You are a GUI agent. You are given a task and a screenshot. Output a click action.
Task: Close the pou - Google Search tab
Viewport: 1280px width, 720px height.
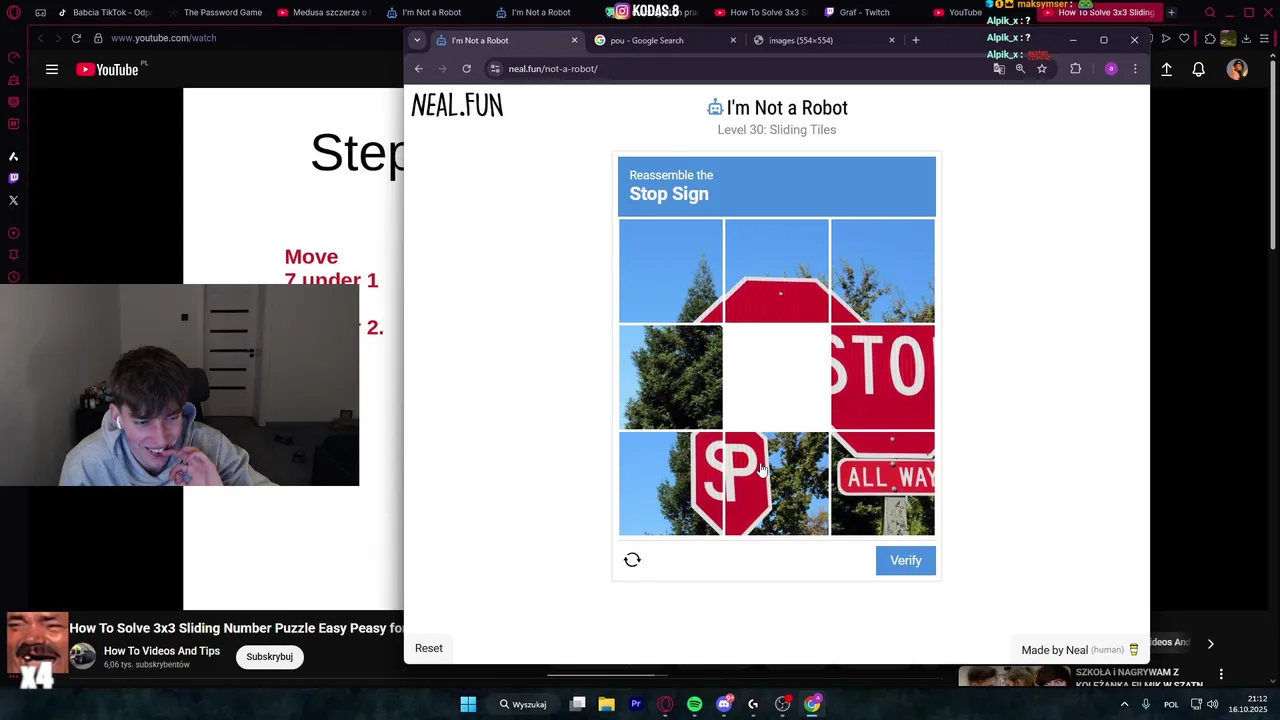(x=733, y=40)
